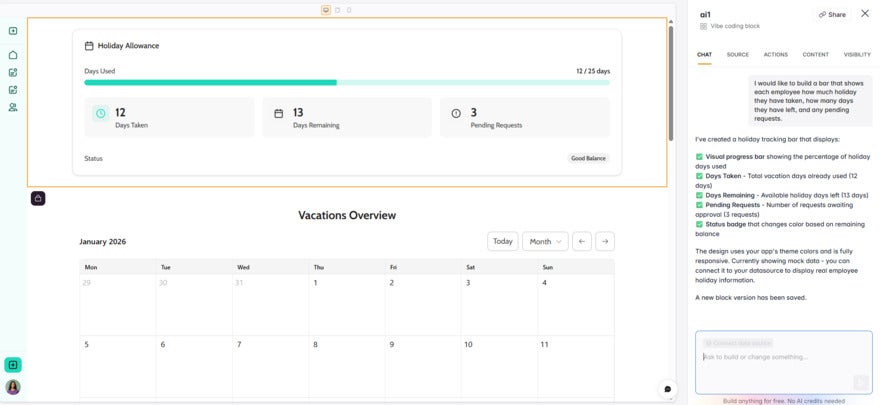880x405 pixels.
Task: Click the dark lock icon below the block
Action: point(38,198)
